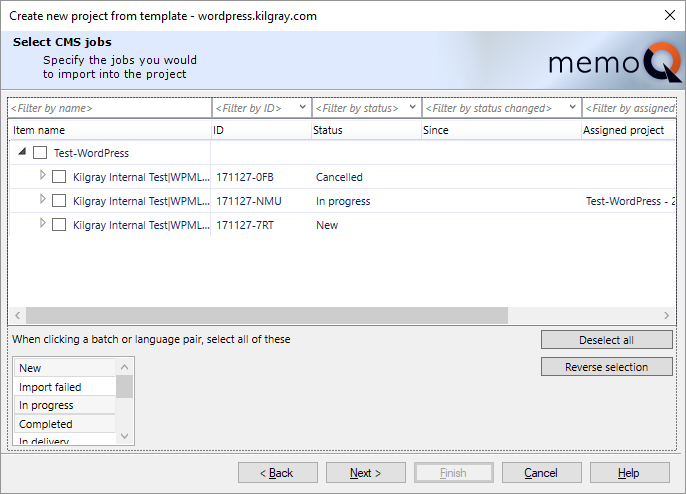
Task: Select the Test-WordPress tree item name
Action: tap(91, 153)
